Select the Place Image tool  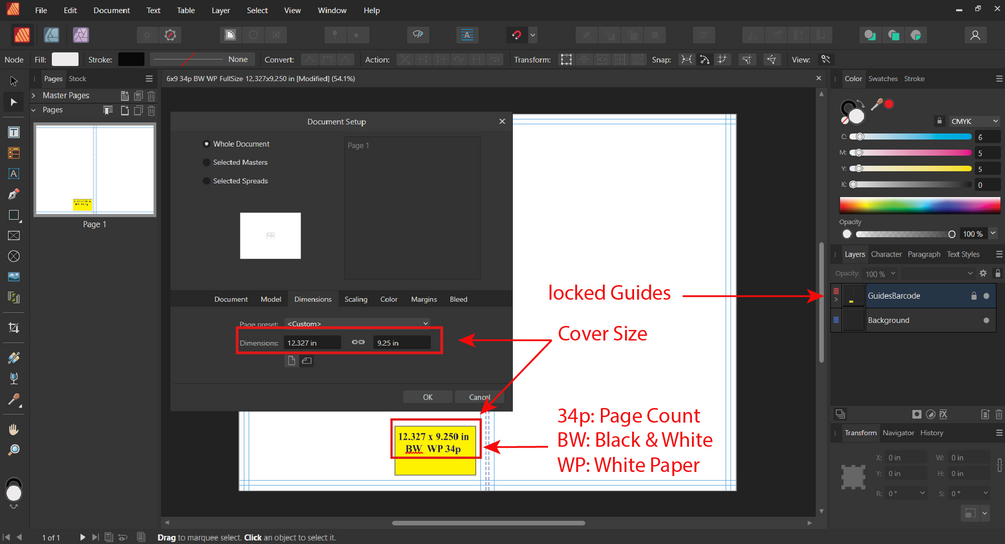(13, 277)
